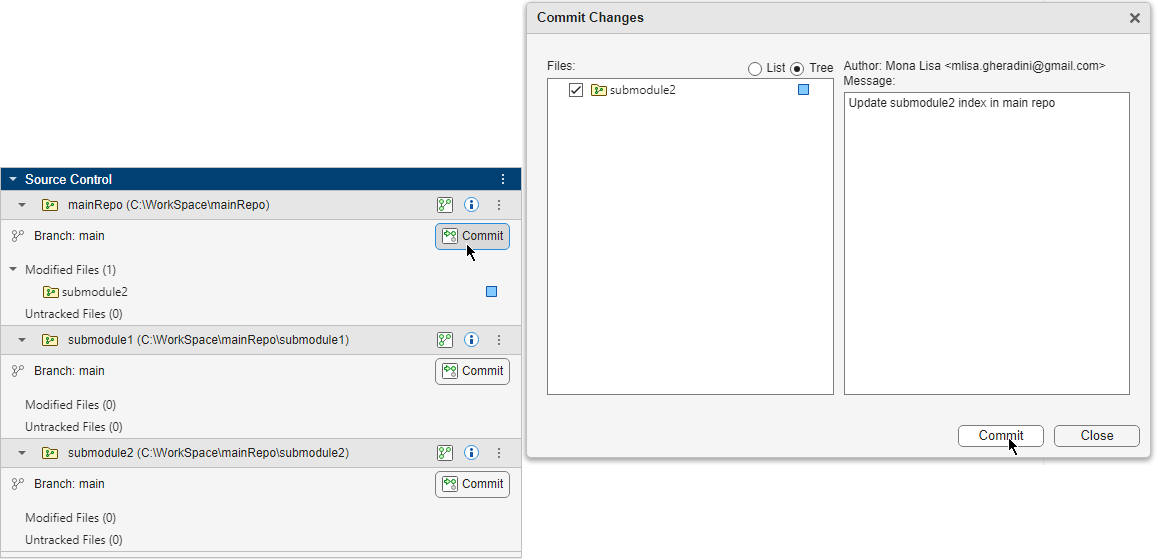Collapse the mainRepo repository section
Image resolution: width=1157 pixels, height=559 pixels.
pos(22,205)
